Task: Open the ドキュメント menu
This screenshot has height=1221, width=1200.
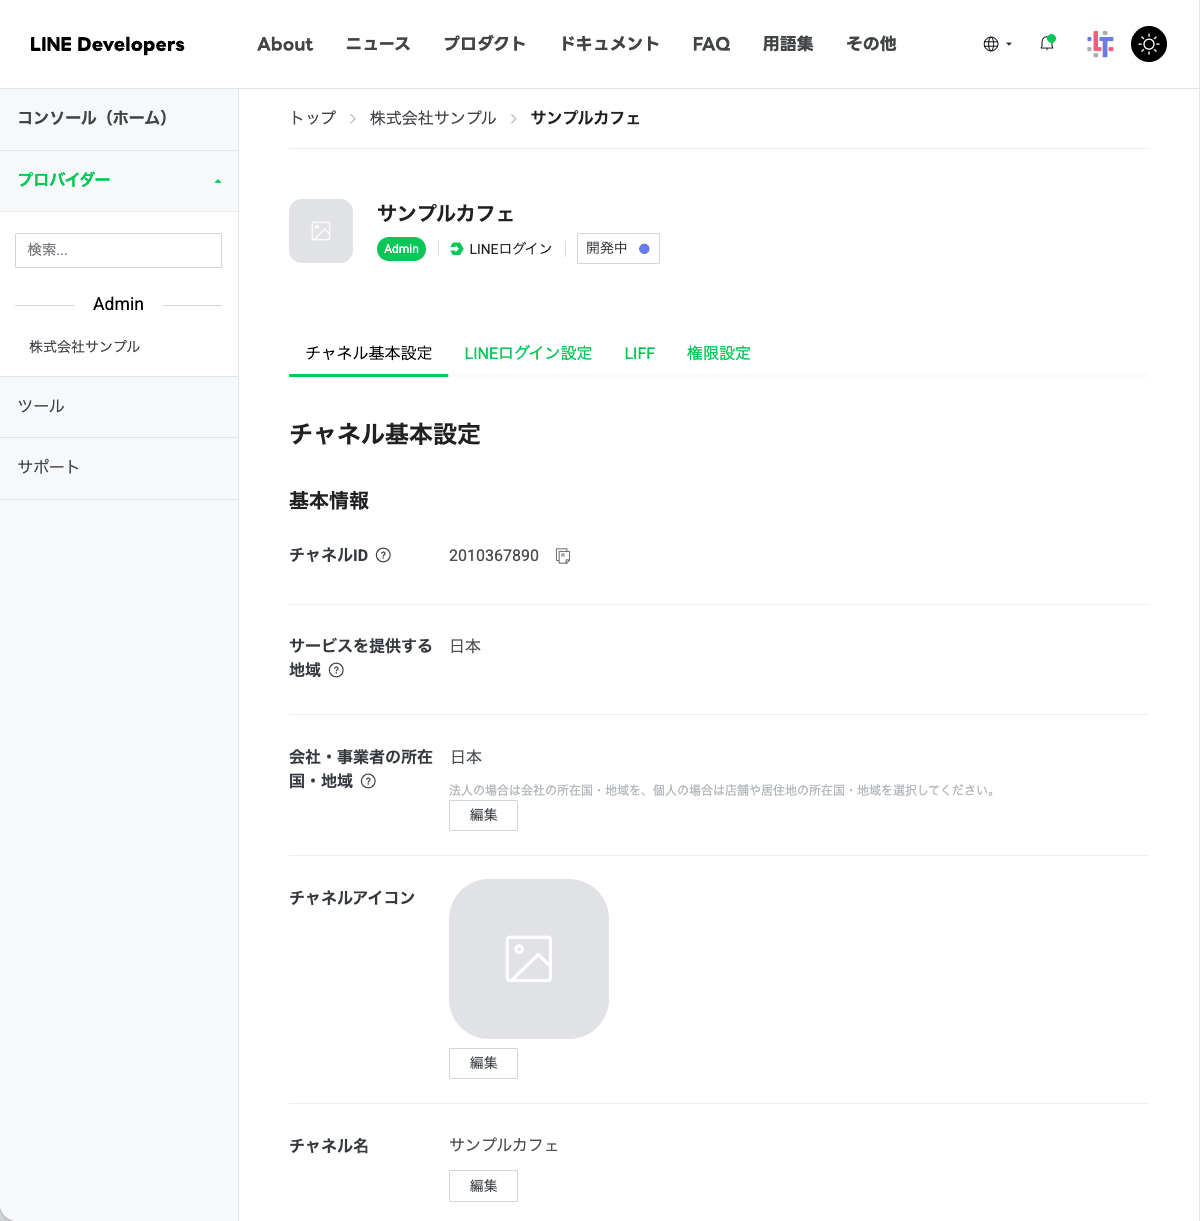Action: (609, 44)
